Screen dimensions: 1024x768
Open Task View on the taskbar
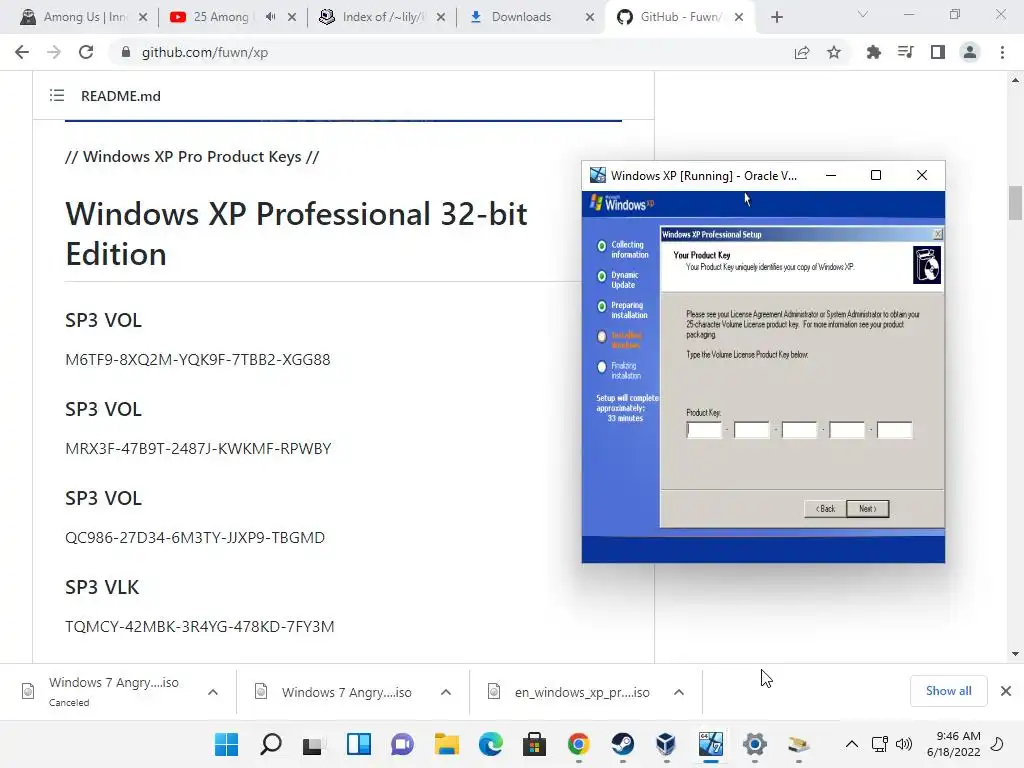[314, 744]
